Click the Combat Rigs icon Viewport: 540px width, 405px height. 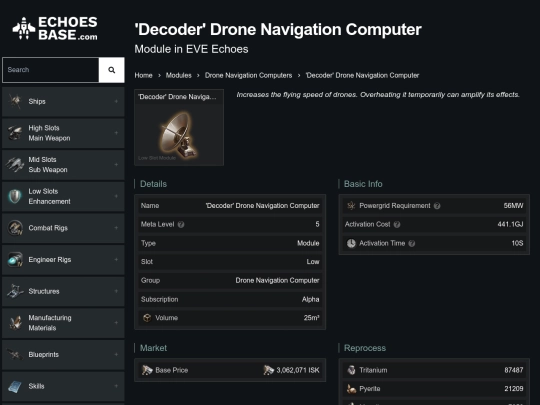coord(15,228)
